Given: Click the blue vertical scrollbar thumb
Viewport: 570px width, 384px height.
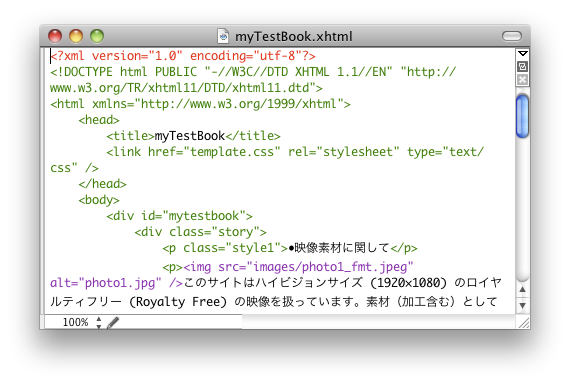Looking at the screenshot, I should [522, 116].
